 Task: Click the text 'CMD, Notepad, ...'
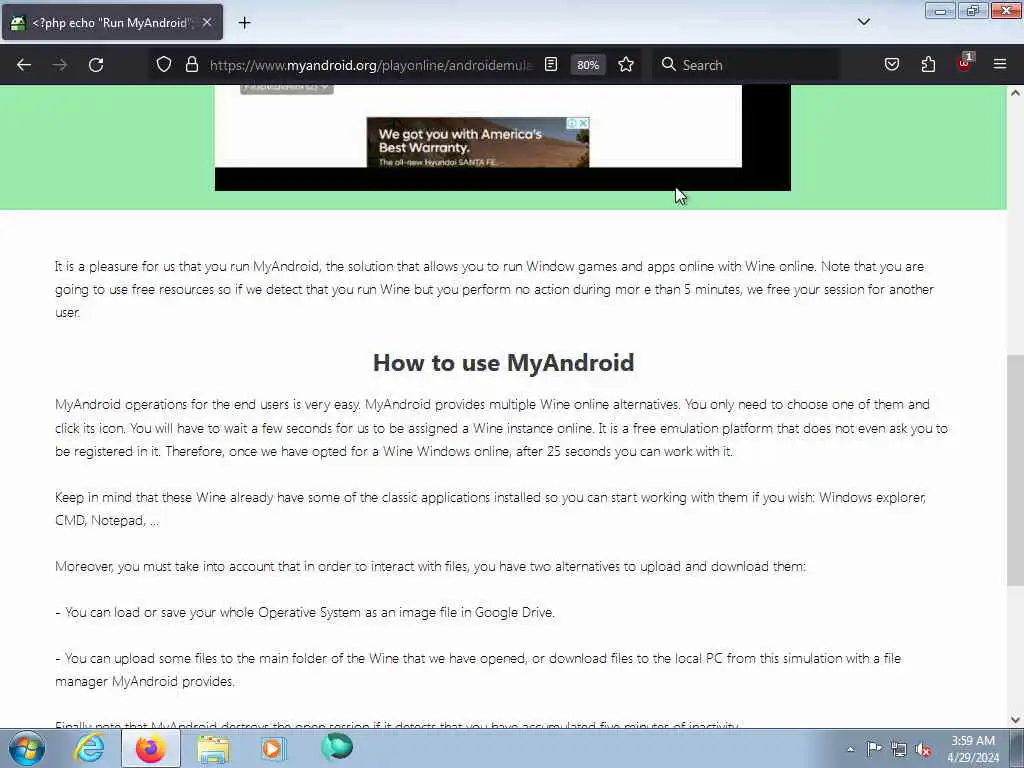point(107,520)
